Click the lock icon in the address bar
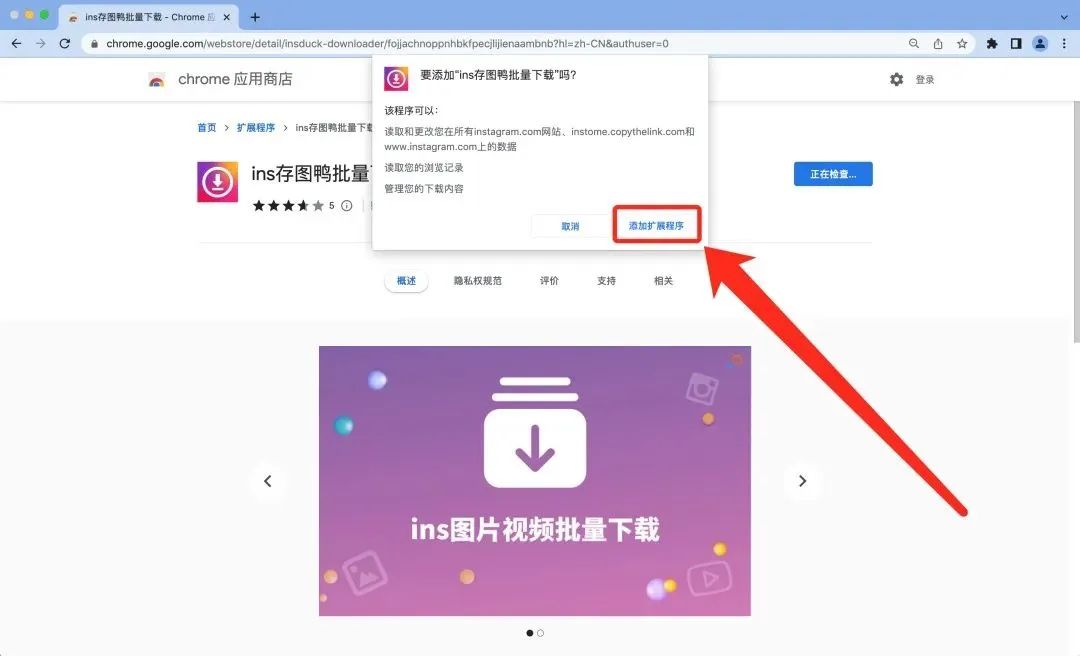 pos(94,43)
